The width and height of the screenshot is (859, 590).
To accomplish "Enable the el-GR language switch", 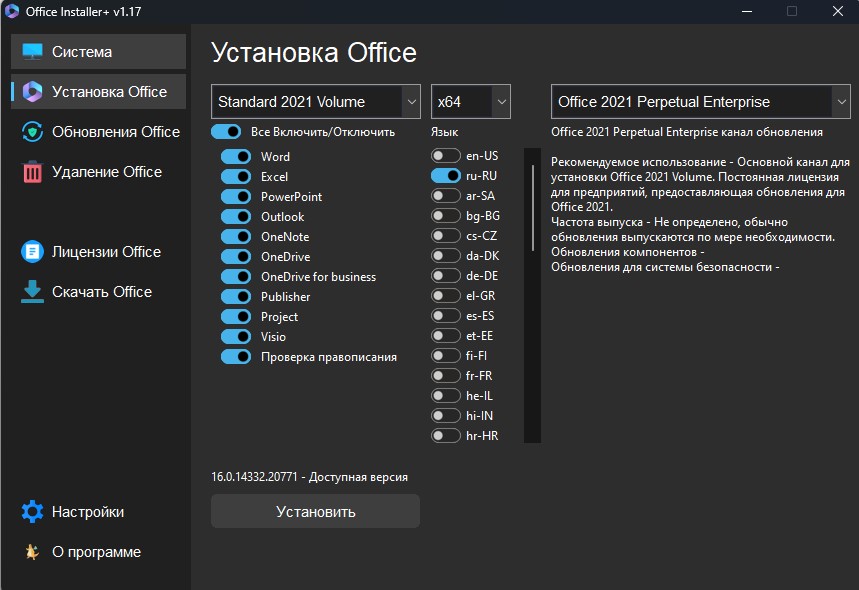I will [x=445, y=296].
